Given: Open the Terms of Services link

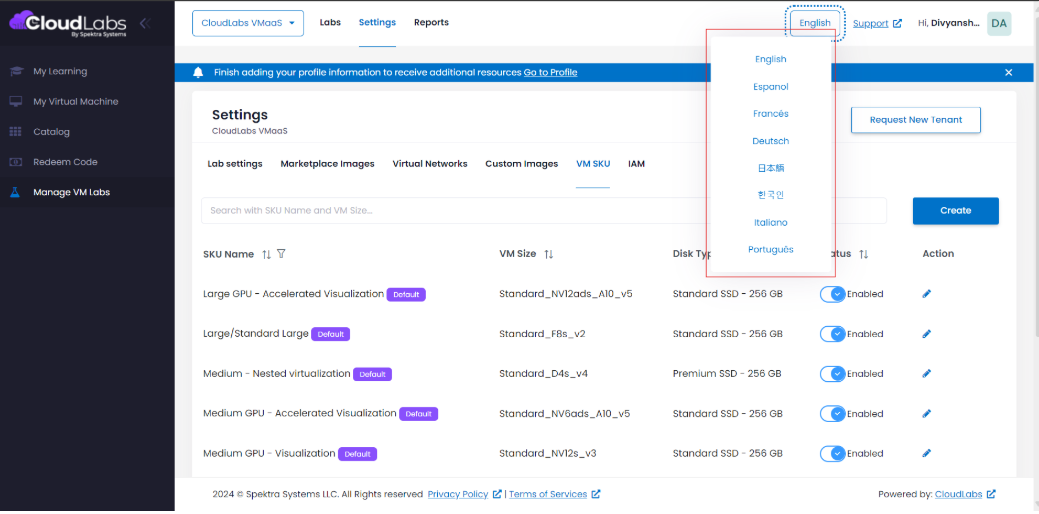Looking at the screenshot, I should point(548,494).
